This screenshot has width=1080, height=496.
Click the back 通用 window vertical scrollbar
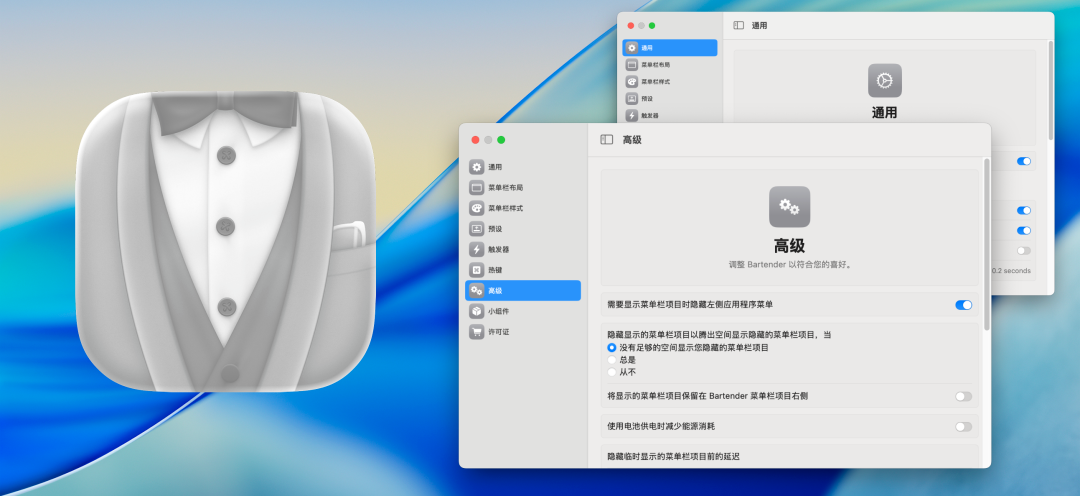click(x=1050, y=90)
